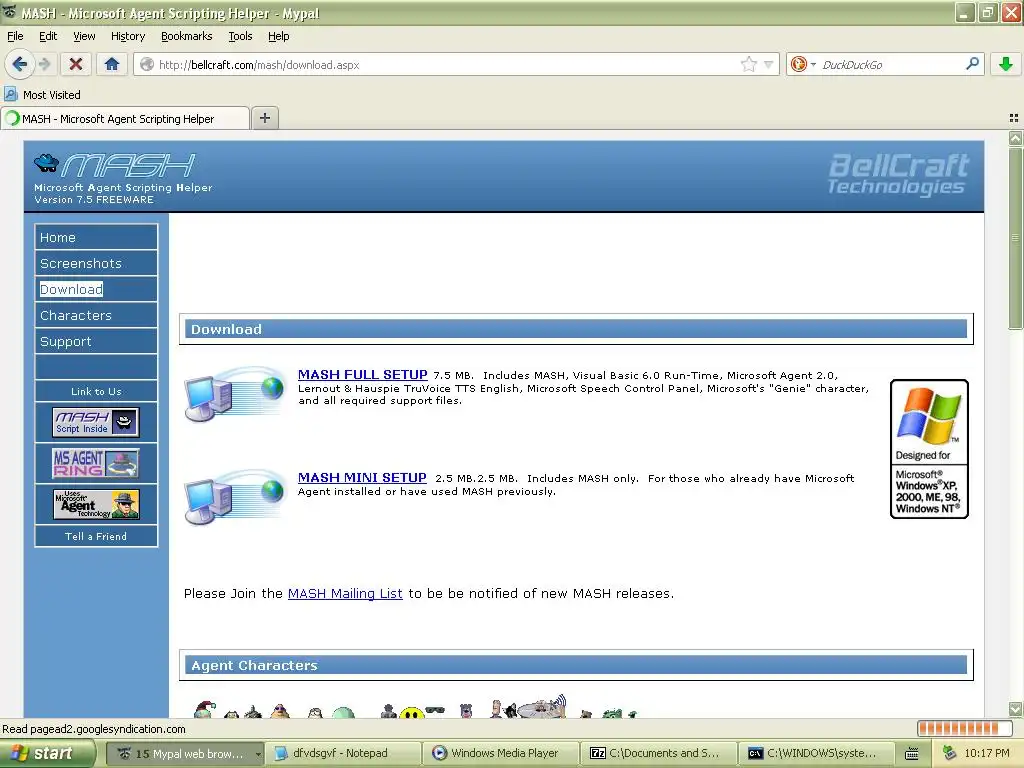The image size is (1024, 768).
Task: Click the browser Back arrow button
Action: [19, 64]
